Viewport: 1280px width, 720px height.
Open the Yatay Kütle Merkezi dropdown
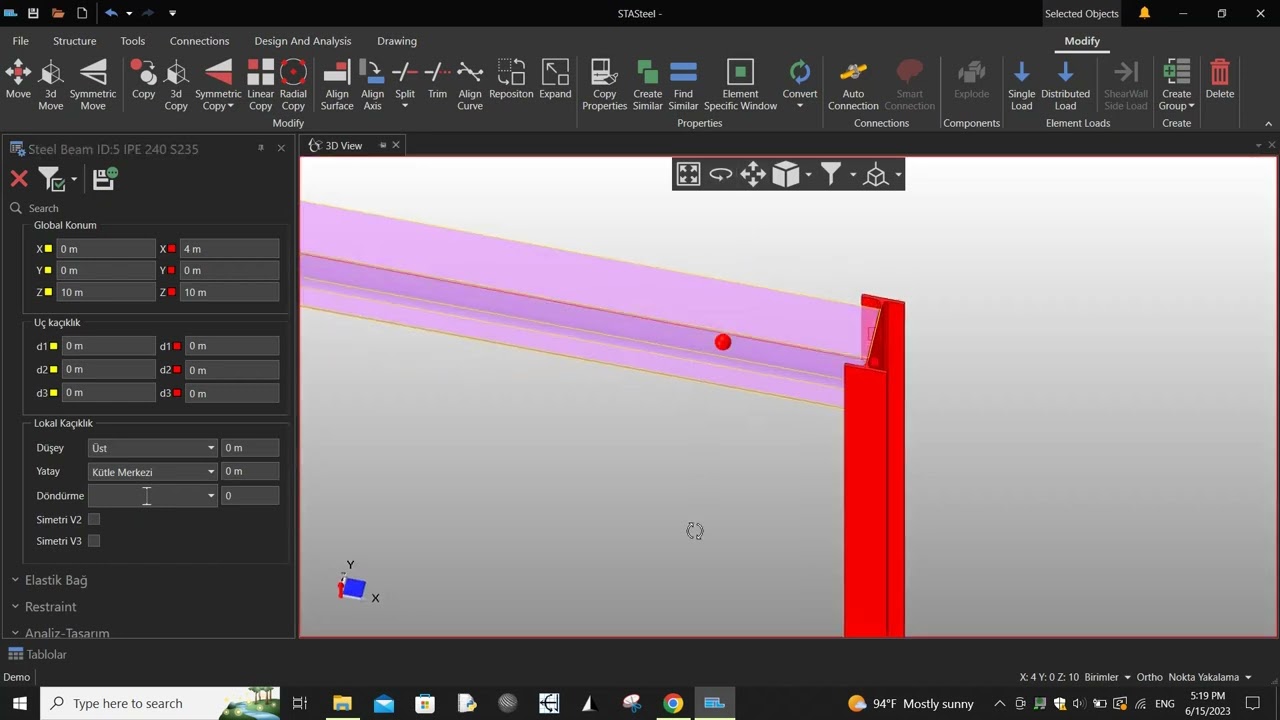[x=152, y=471]
